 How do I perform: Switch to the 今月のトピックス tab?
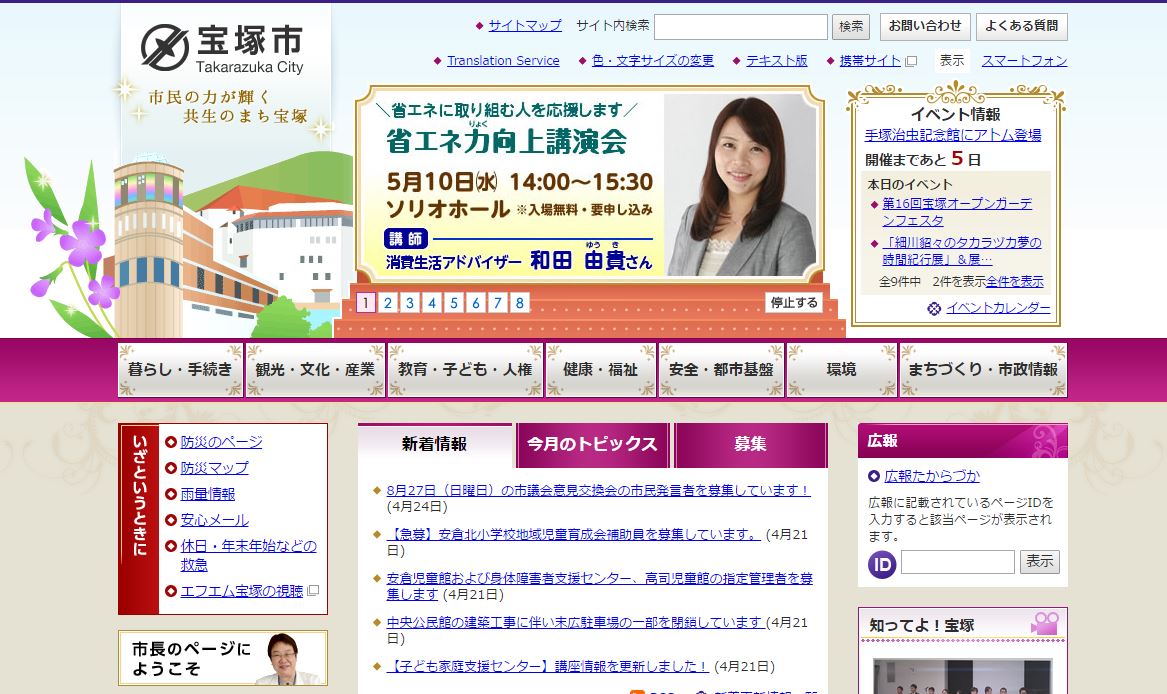tap(593, 445)
